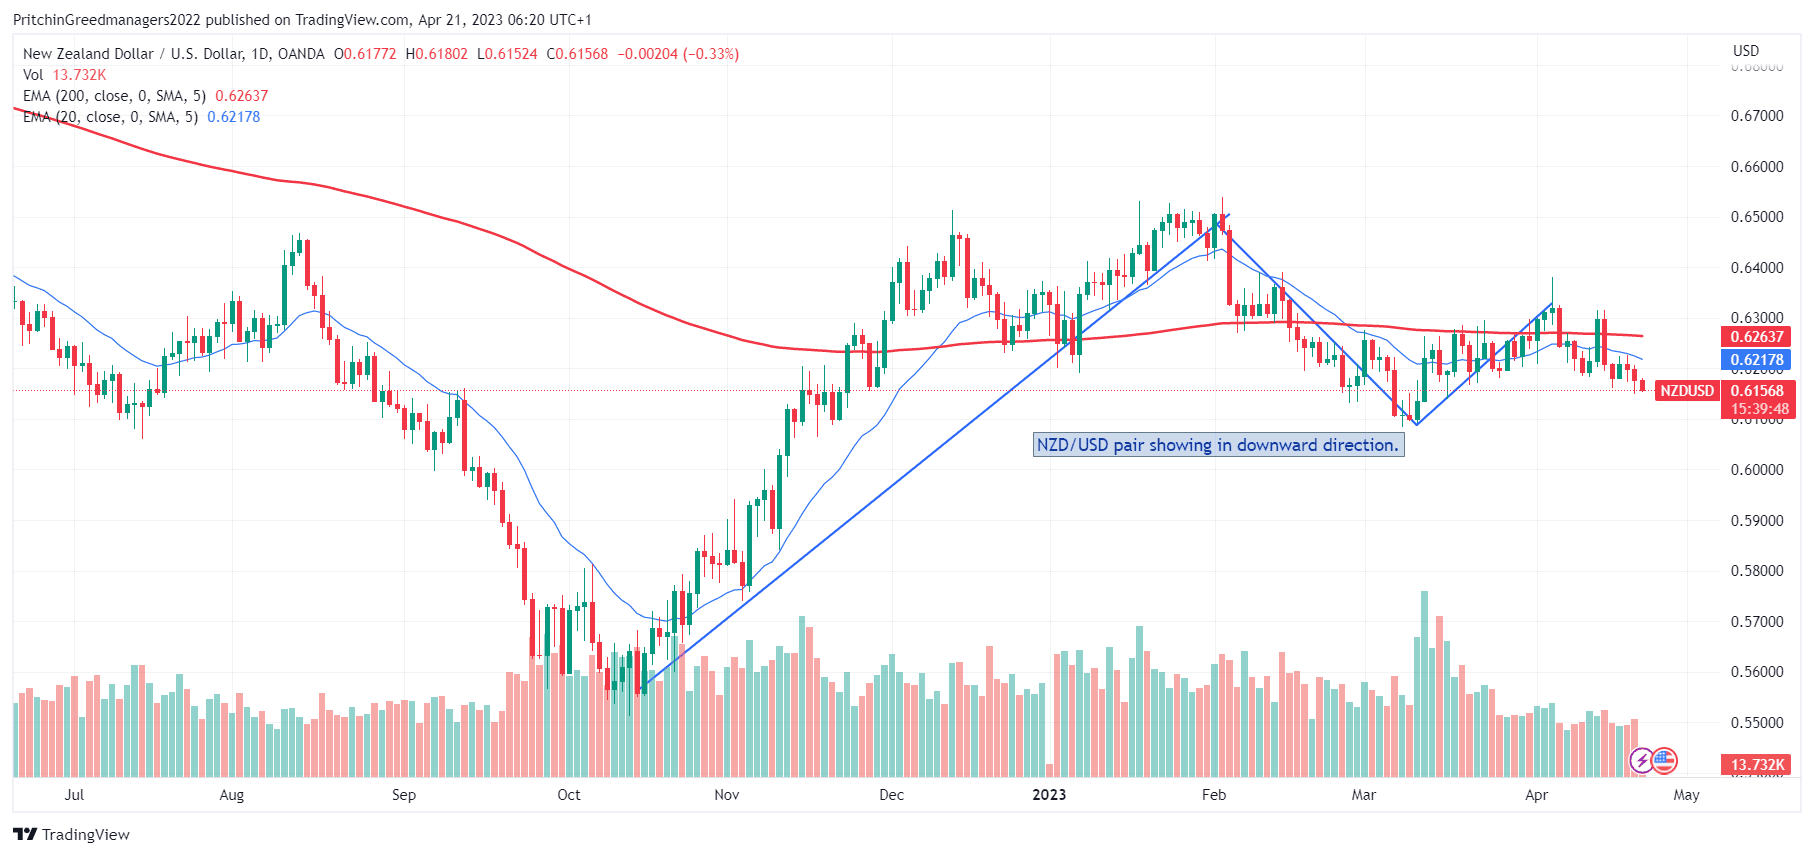
Task: Click the 0.66000 price axis label
Action: [1757, 166]
